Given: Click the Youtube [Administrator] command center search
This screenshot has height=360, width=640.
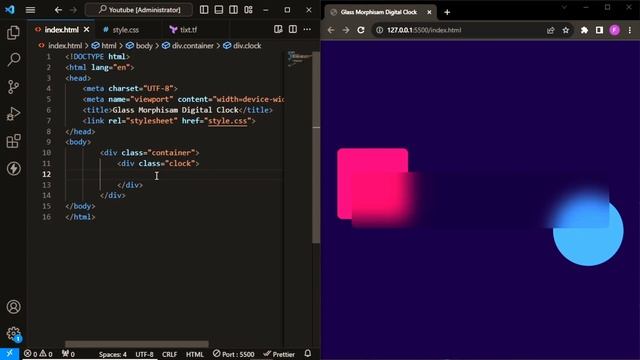Looking at the screenshot, I should coord(139,10).
